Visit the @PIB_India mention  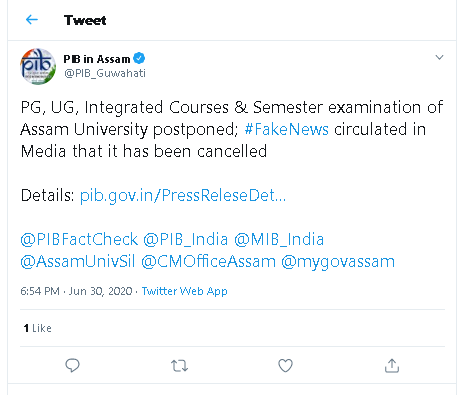coord(186,239)
